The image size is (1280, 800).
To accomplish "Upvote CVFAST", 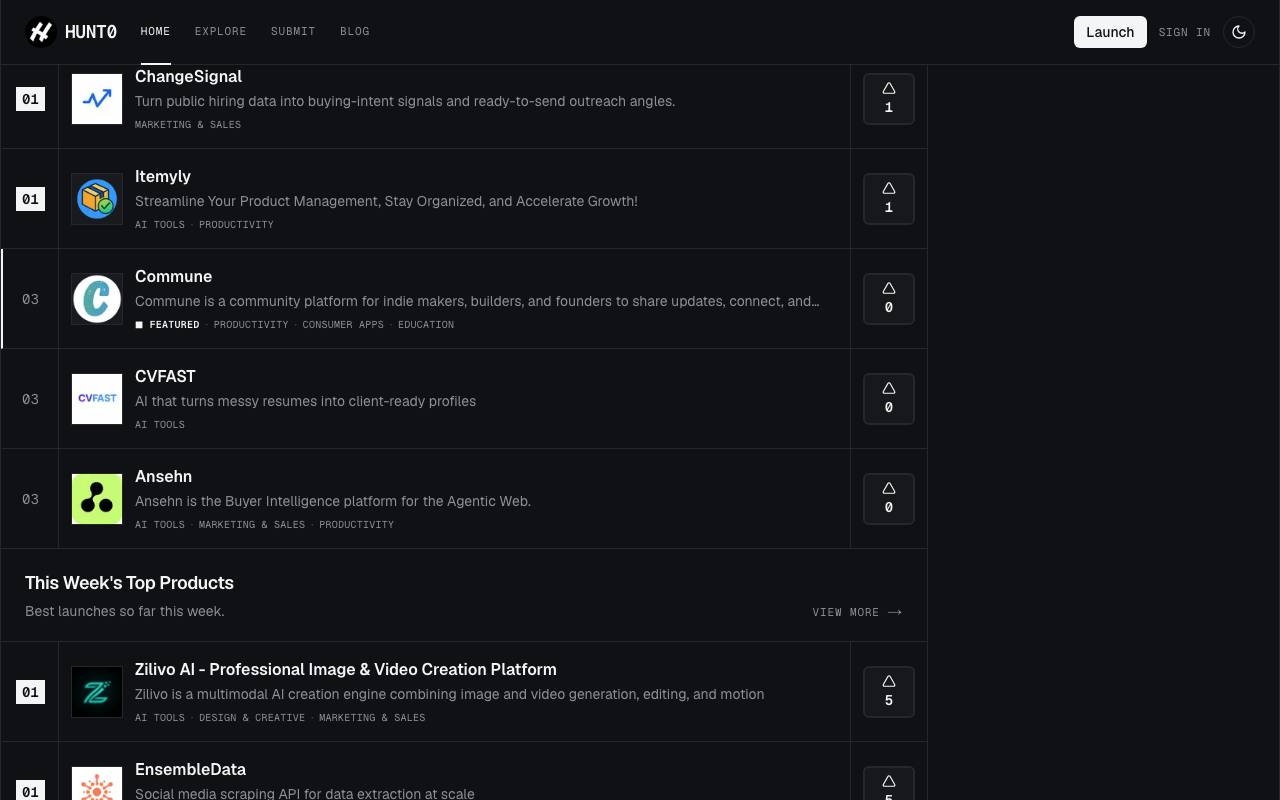I will tap(889, 399).
